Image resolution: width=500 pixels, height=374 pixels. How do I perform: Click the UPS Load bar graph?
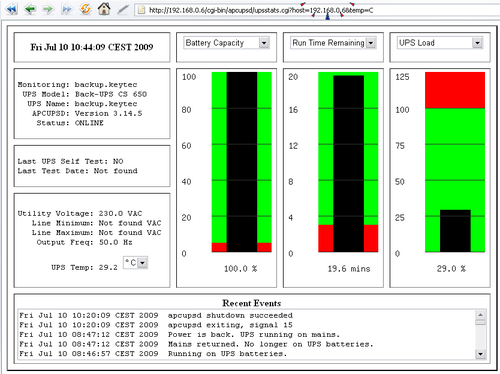(x=455, y=162)
